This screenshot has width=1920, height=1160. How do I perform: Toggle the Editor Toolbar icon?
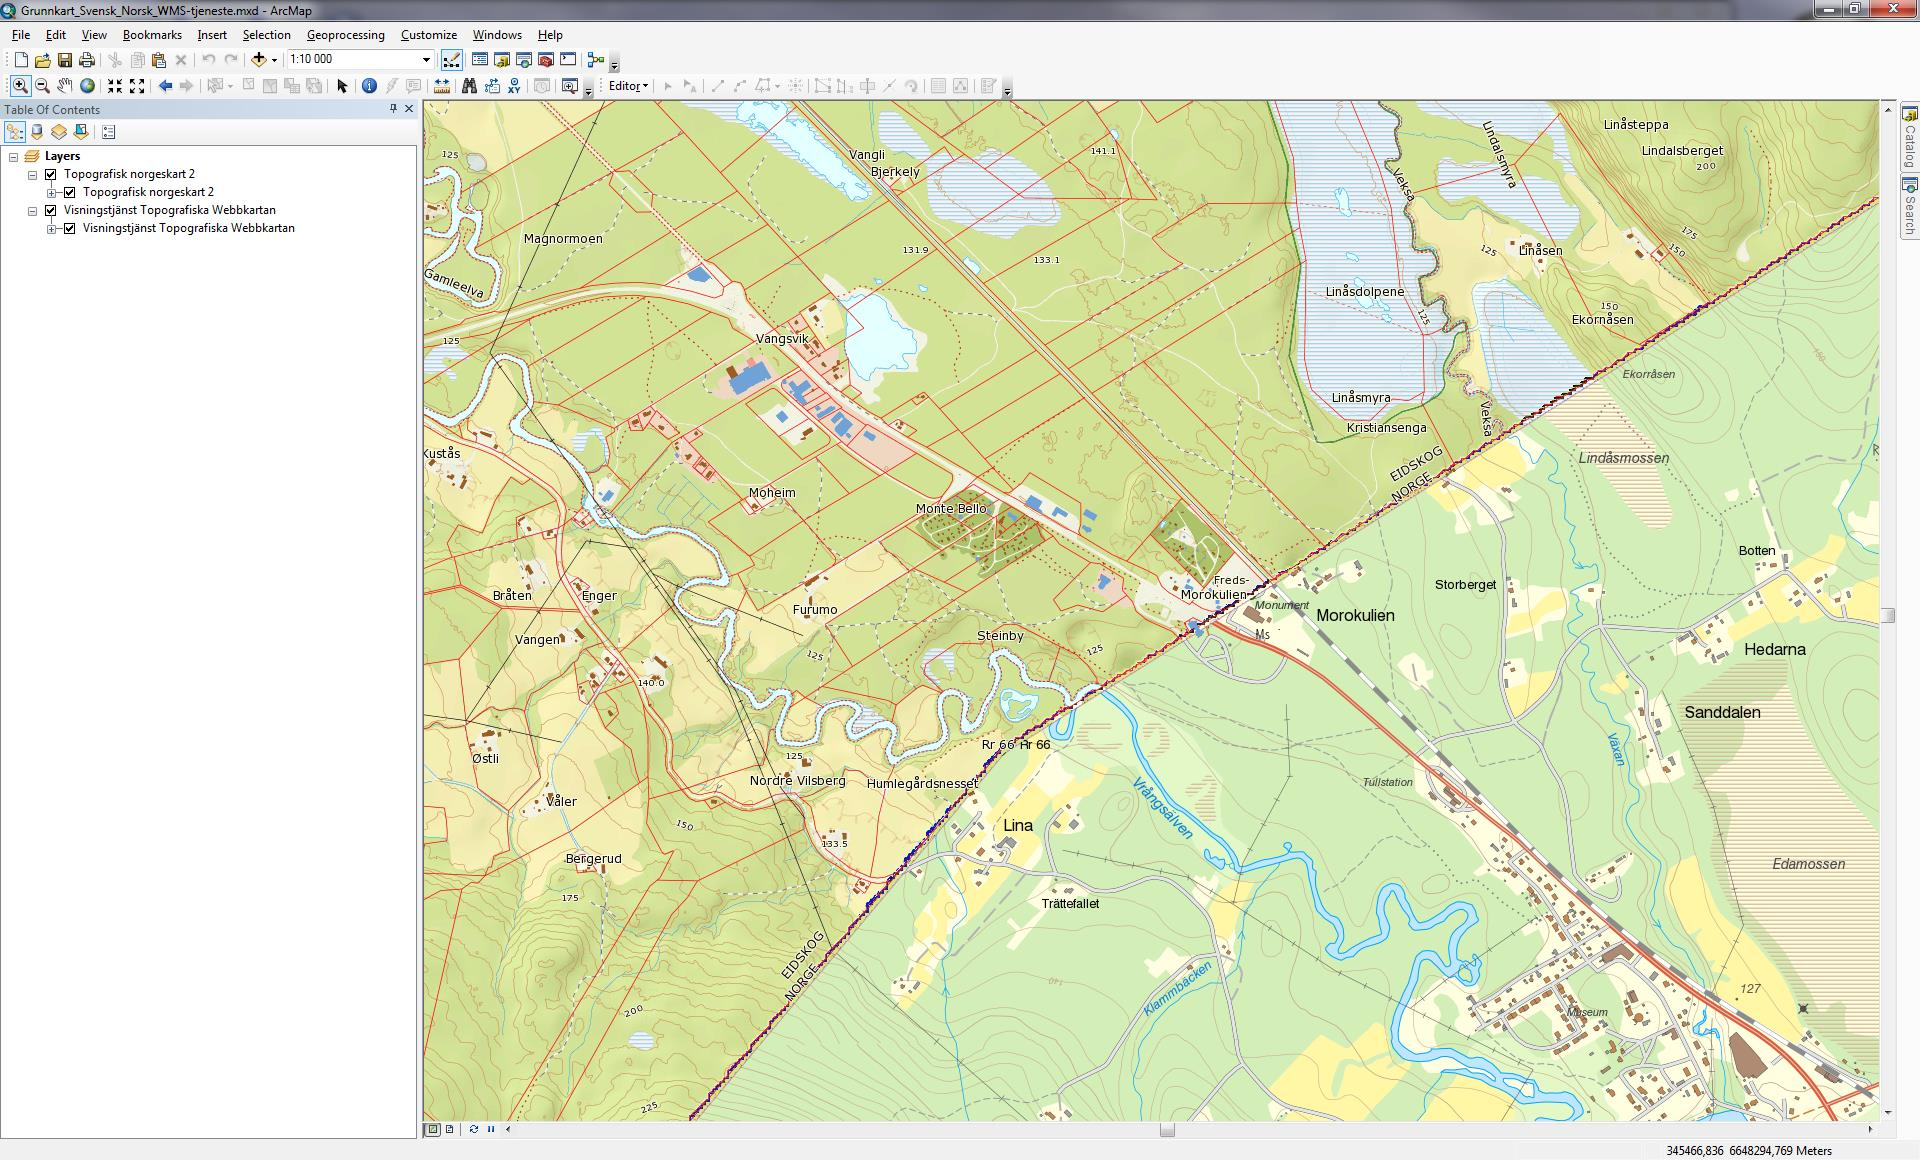click(452, 60)
